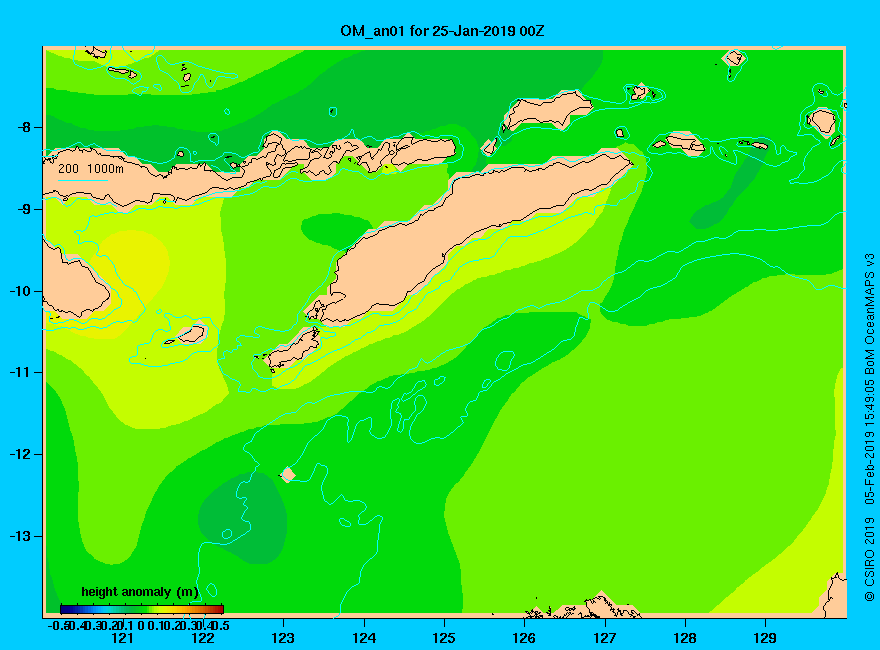Image resolution: width=880 pixels, height=650 pixels.
Task: Click longitude label "121"
Action: coord(122,638)
